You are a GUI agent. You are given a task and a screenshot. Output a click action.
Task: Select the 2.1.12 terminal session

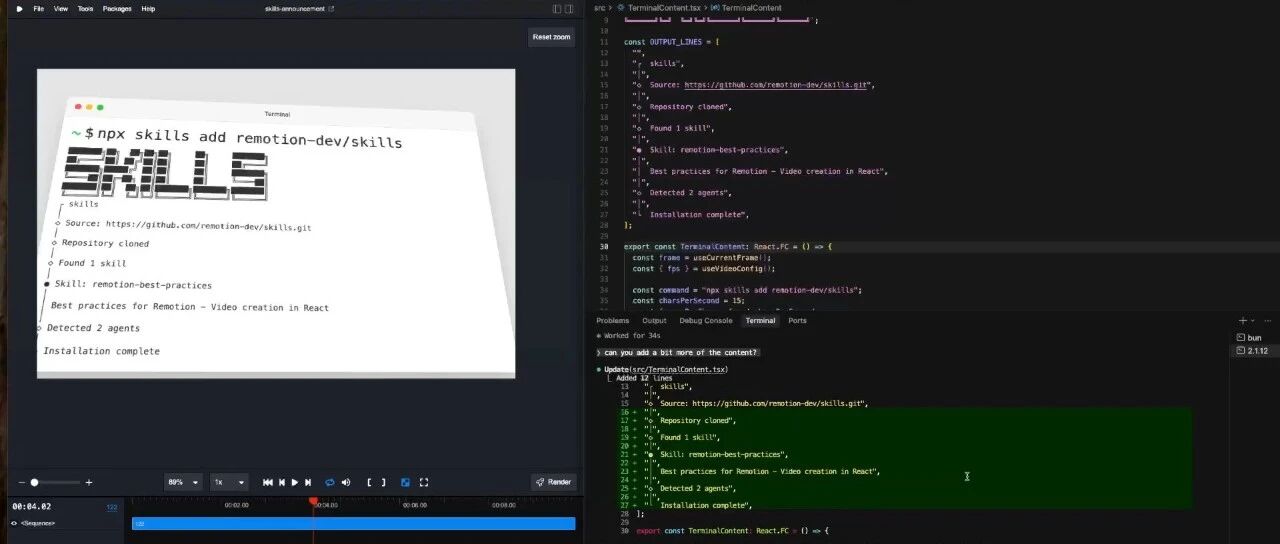point(1253,351)
